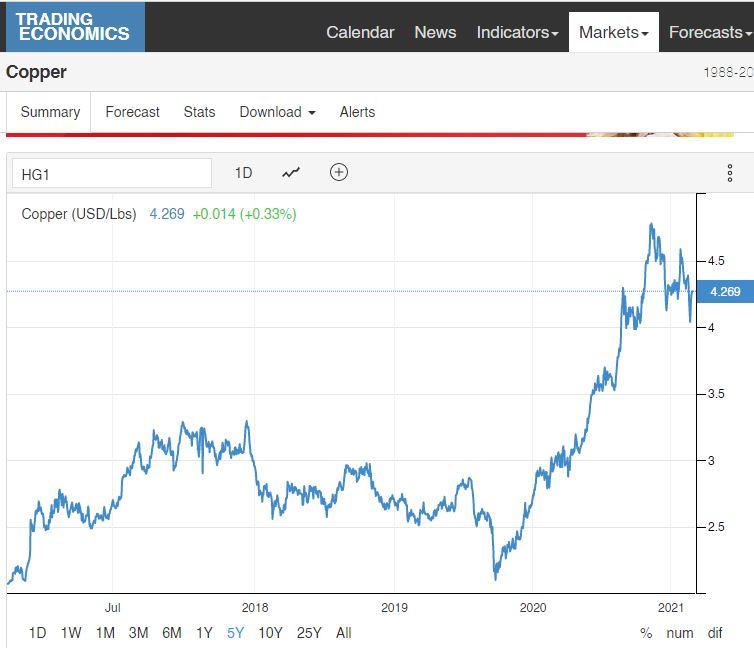Viewport: 754px width, 648px height.
Task: Select the 5Y chart range
Action: [236, 633]
